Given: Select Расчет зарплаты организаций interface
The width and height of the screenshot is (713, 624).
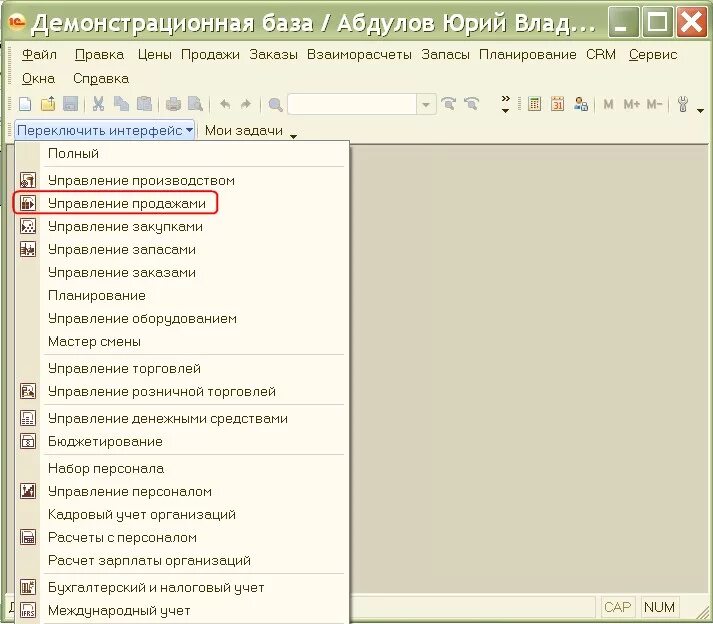Looking at the screenshot, I should [x=182, y=560].
